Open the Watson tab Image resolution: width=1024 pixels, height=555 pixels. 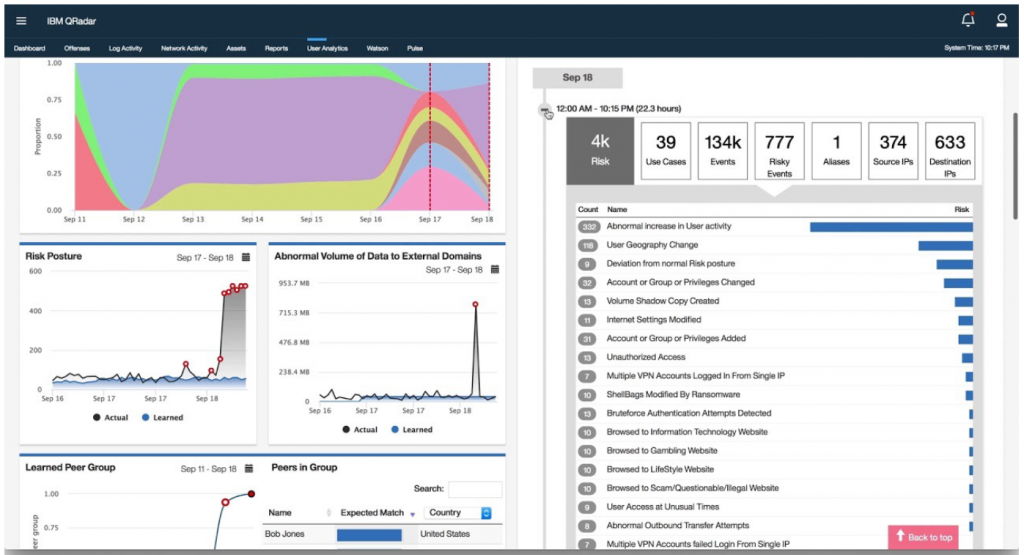pos(377,48)
